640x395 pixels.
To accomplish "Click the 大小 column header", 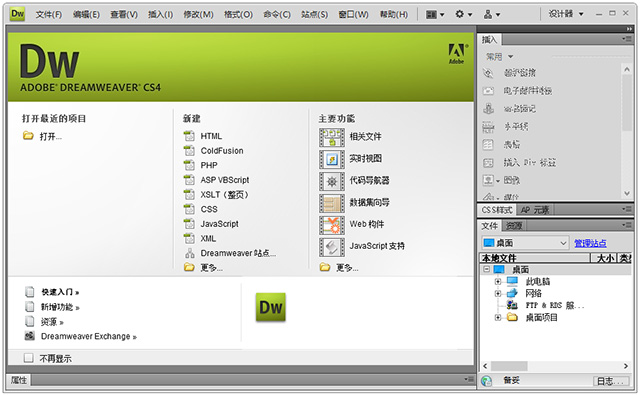I will (x=603, y=258).
